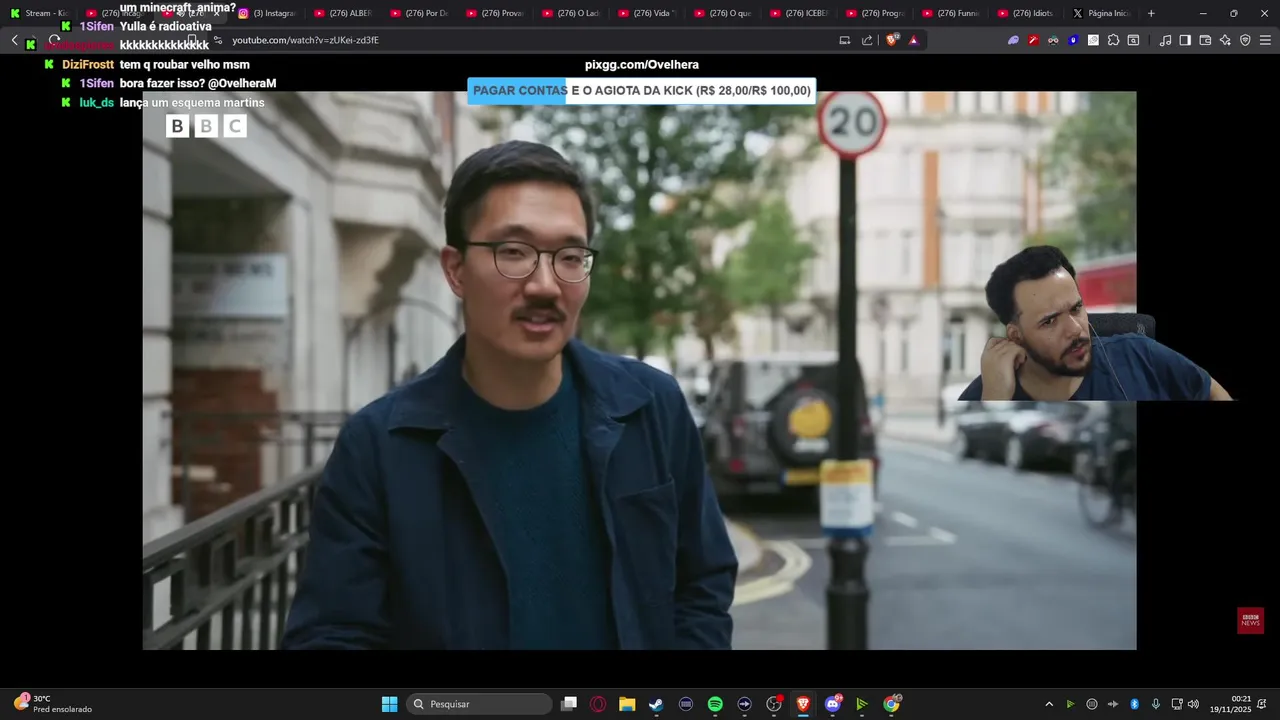Open Leo AI sparkle icon
This screenshot has height=720, width=1280.
coord(1225,40)
